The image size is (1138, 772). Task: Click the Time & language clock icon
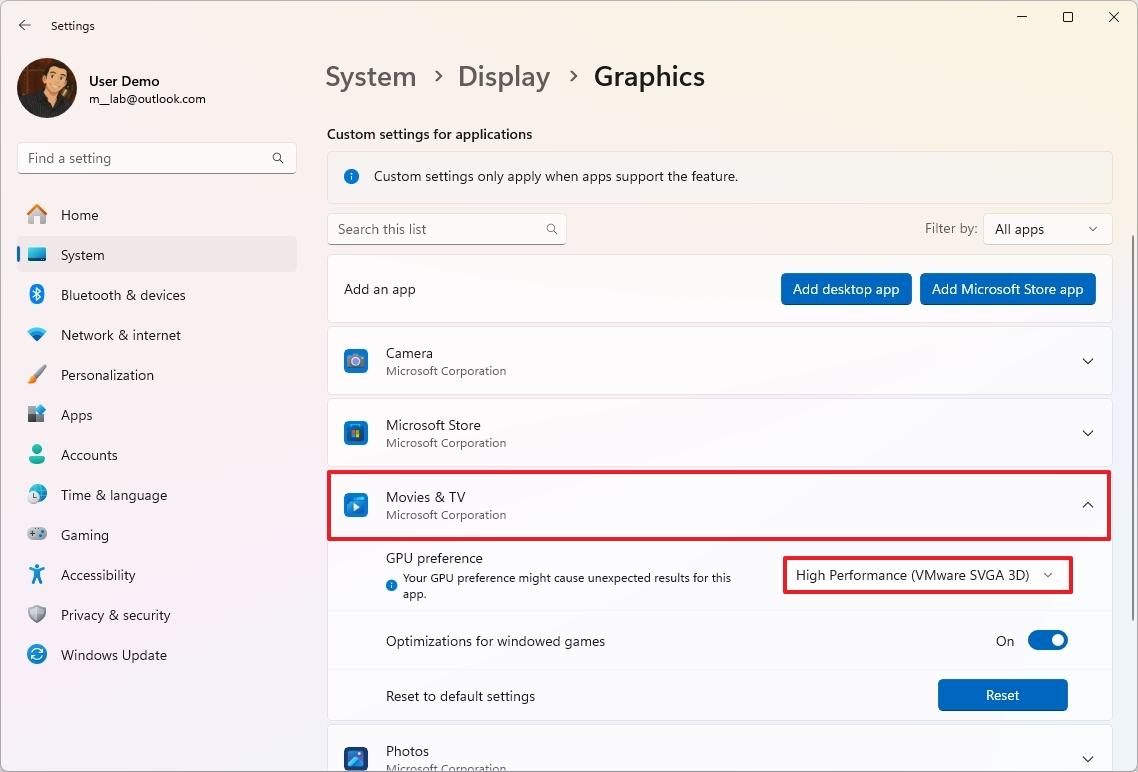click(x=37, y=495)
